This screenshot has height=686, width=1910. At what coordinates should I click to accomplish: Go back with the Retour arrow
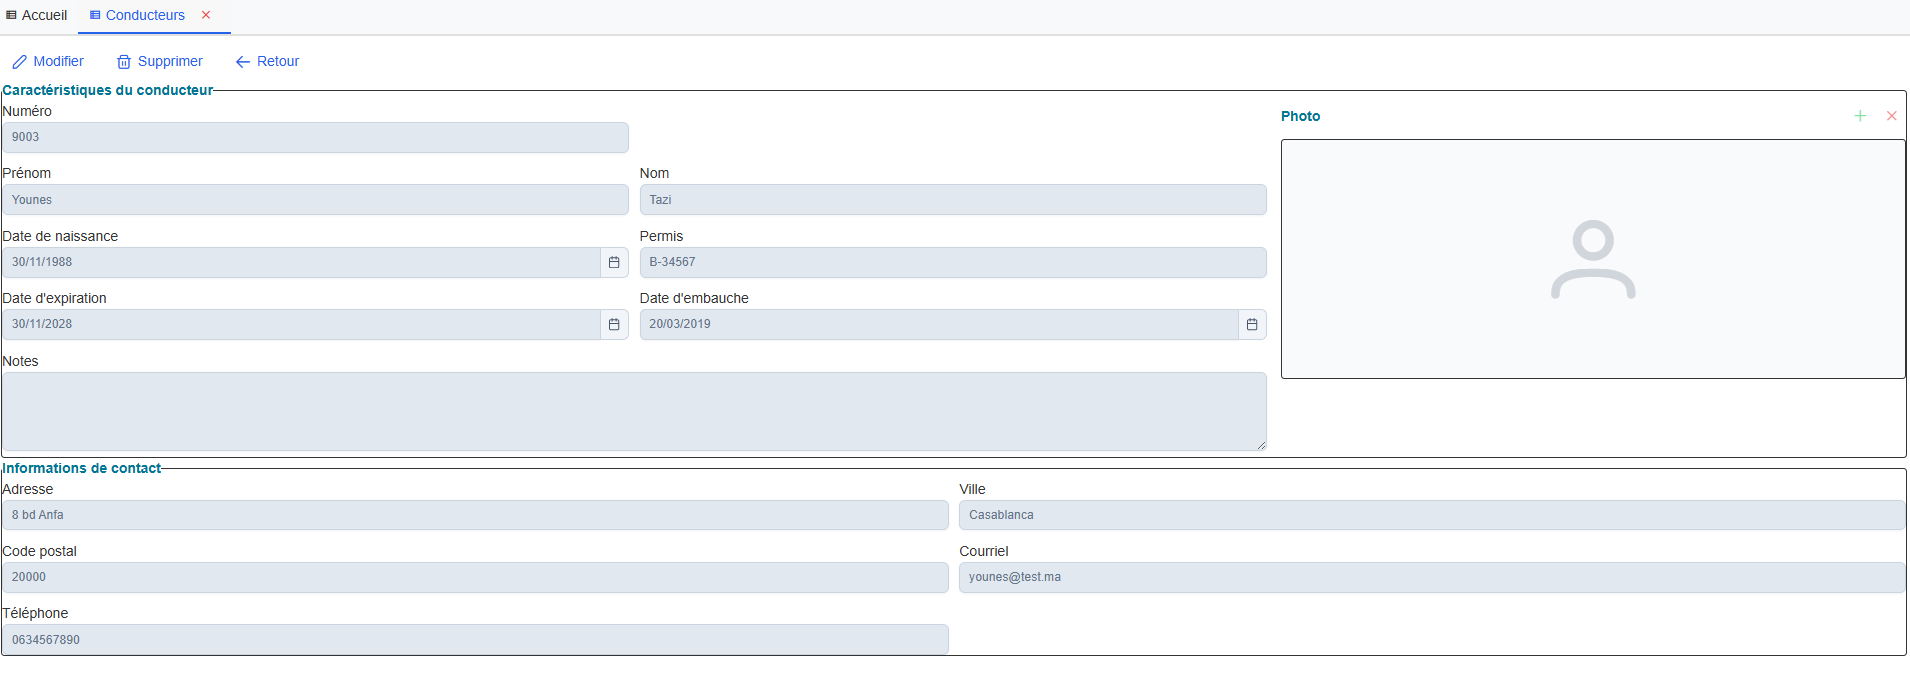pyautogui.click(x=267, y=62)
